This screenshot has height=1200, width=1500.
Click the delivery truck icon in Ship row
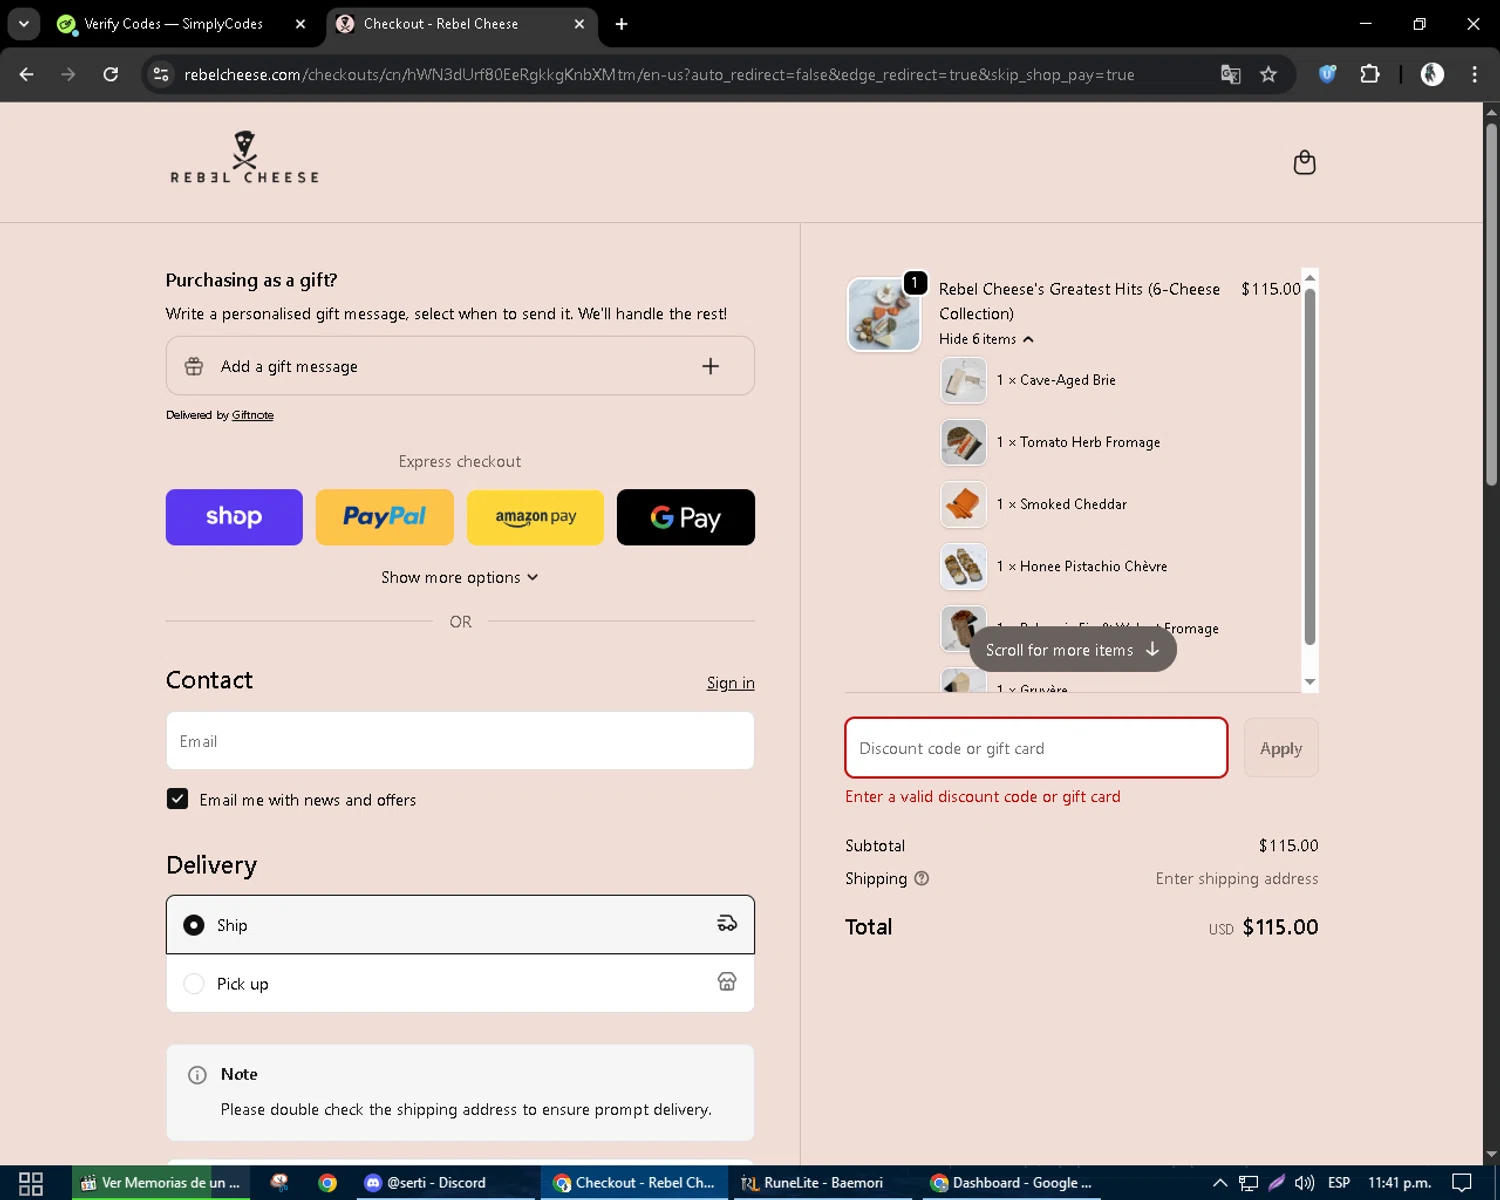click(727, 924)
